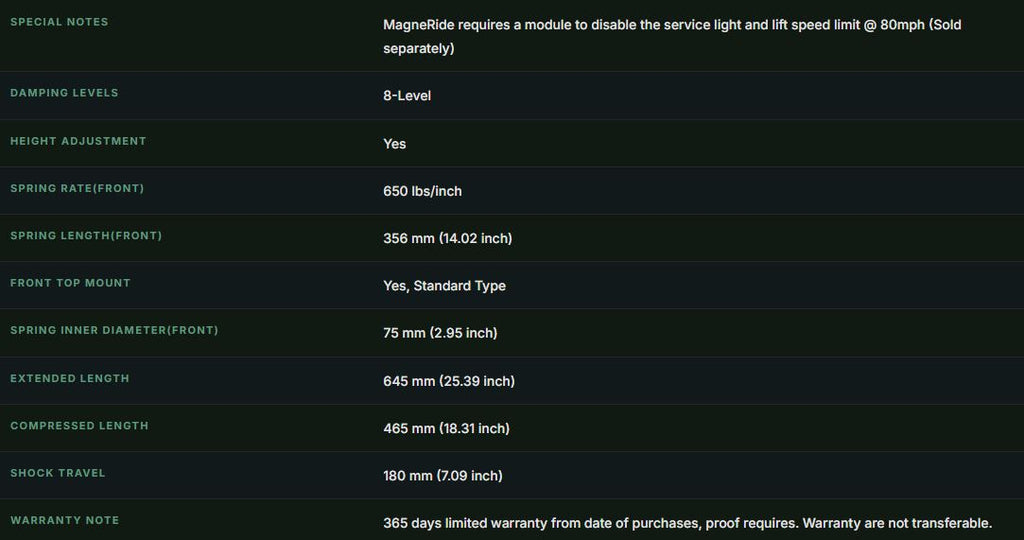Click the Special Notes label
Image resolution: width=1024 pixels, height=540 pixels.
[x=59, y=22]
